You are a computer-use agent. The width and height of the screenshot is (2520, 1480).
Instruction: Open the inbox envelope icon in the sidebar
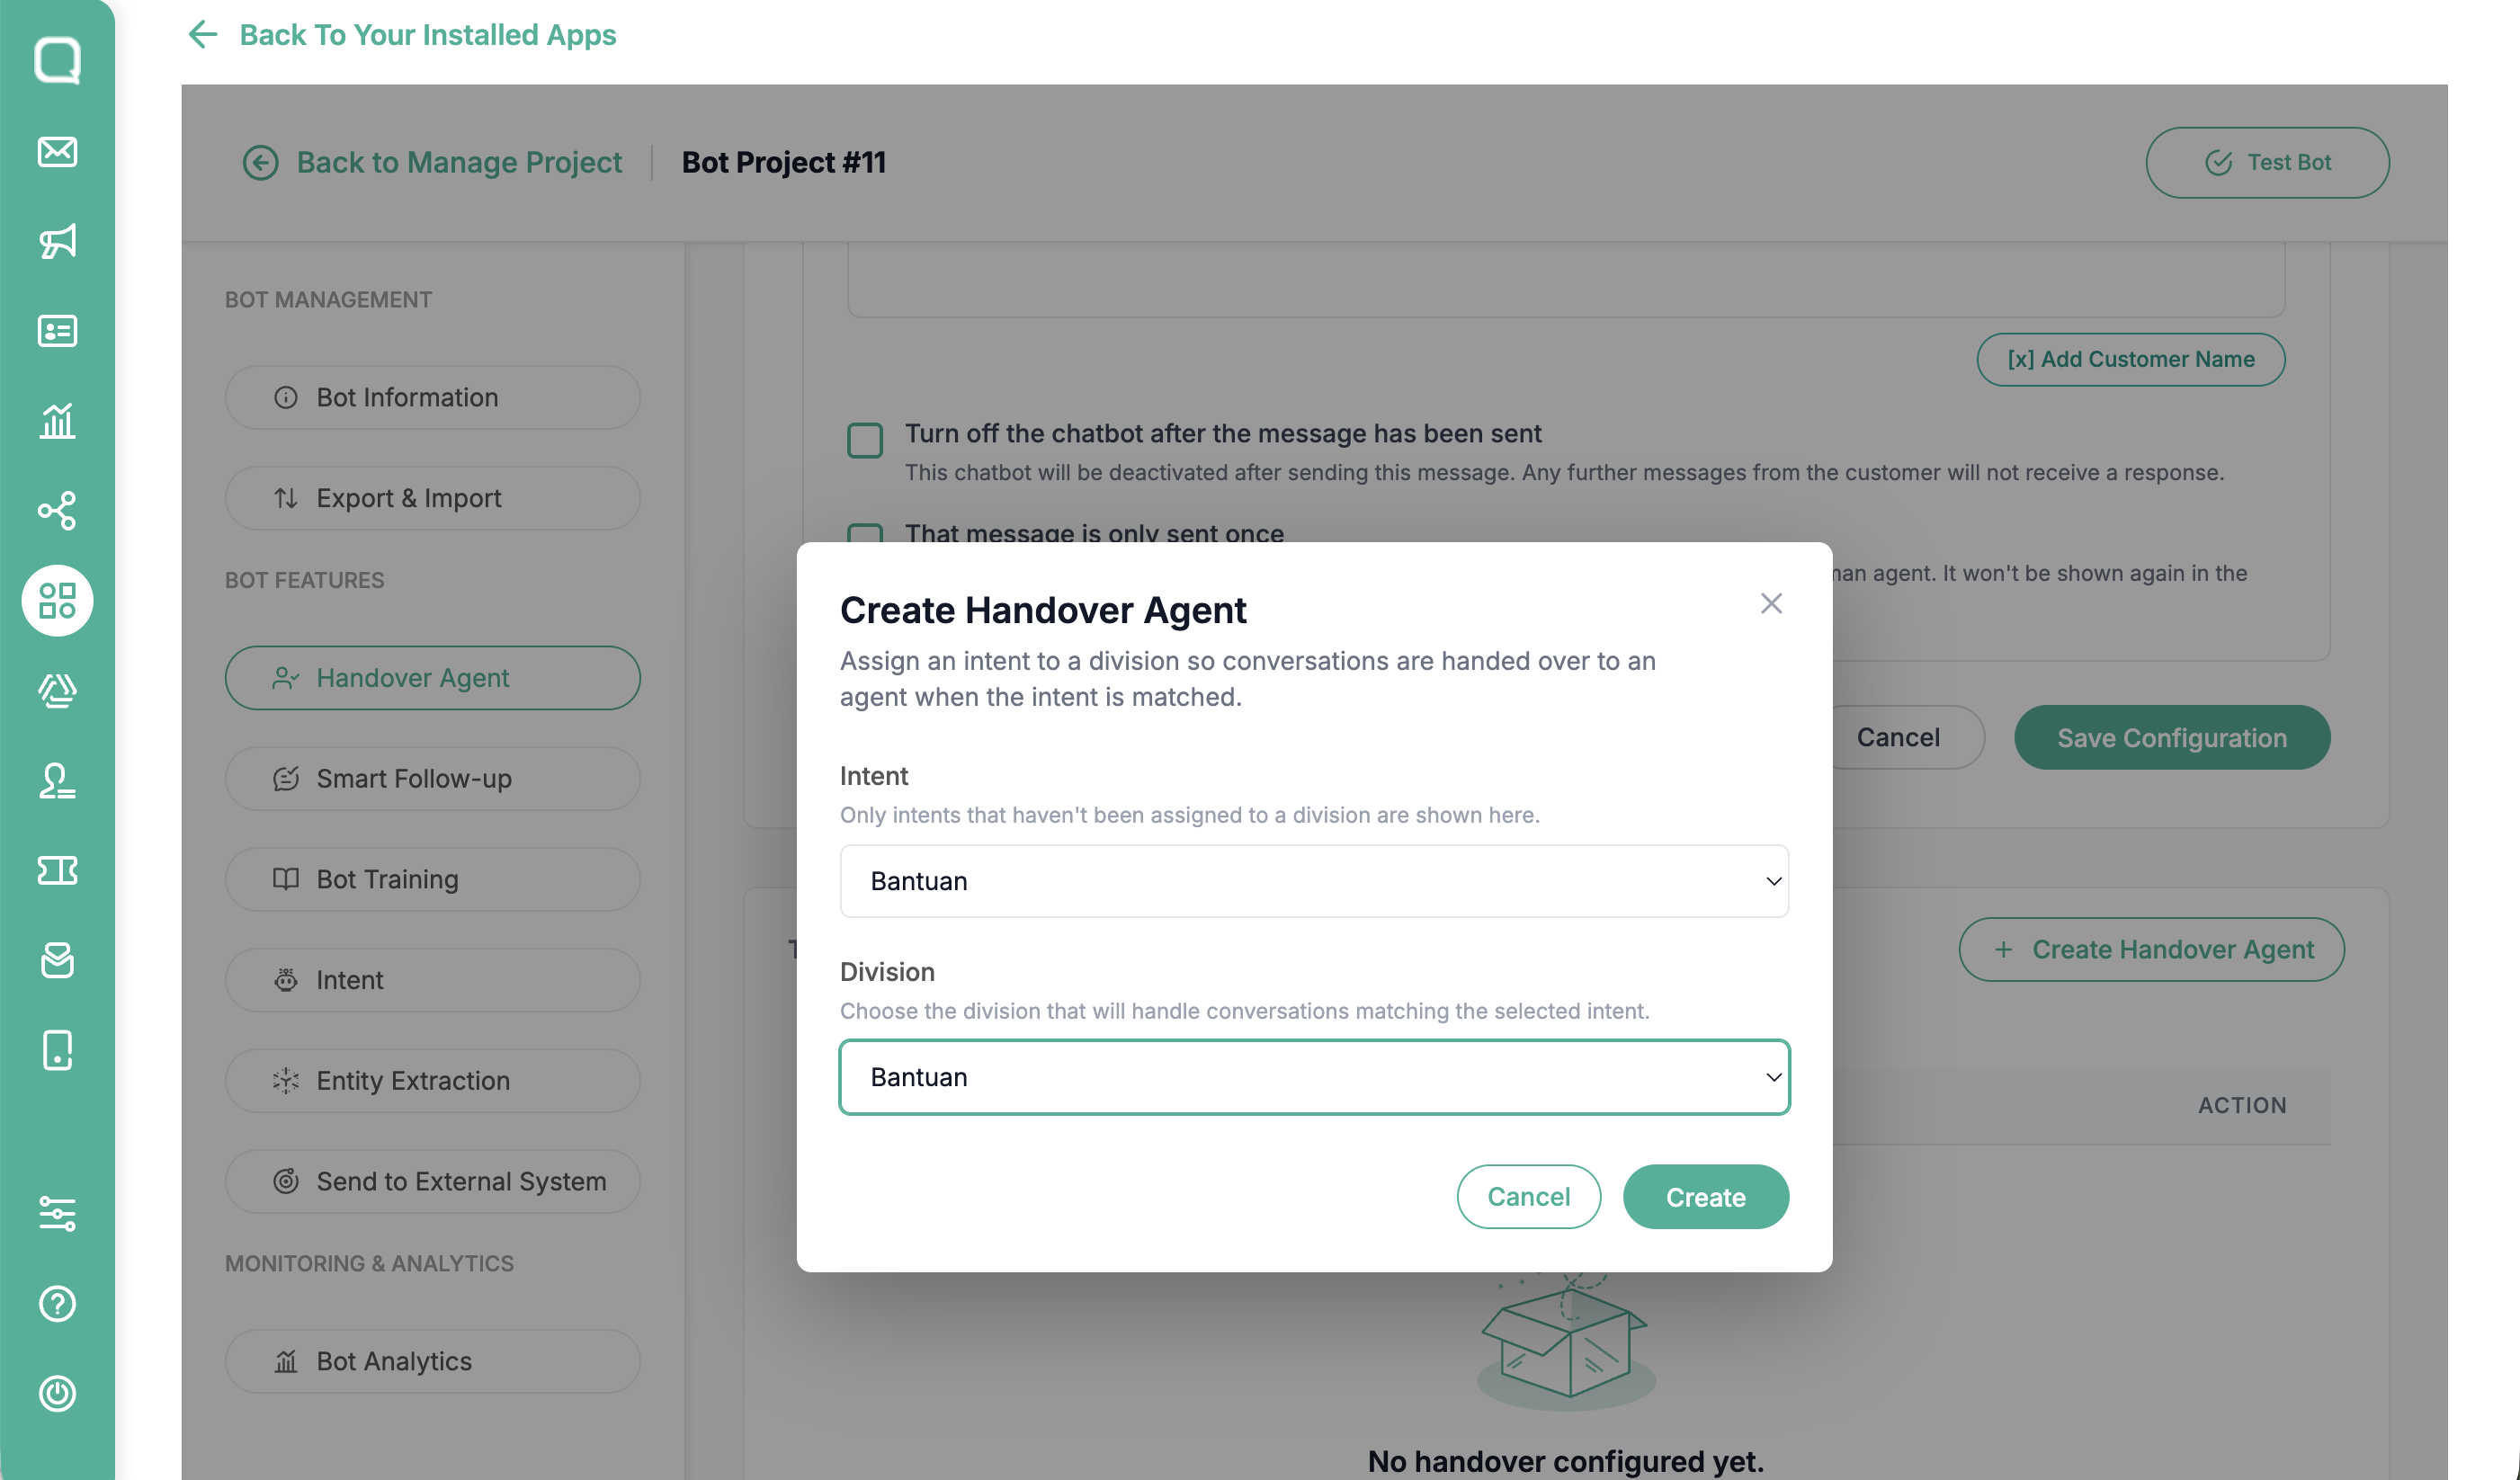pos(57,151)
